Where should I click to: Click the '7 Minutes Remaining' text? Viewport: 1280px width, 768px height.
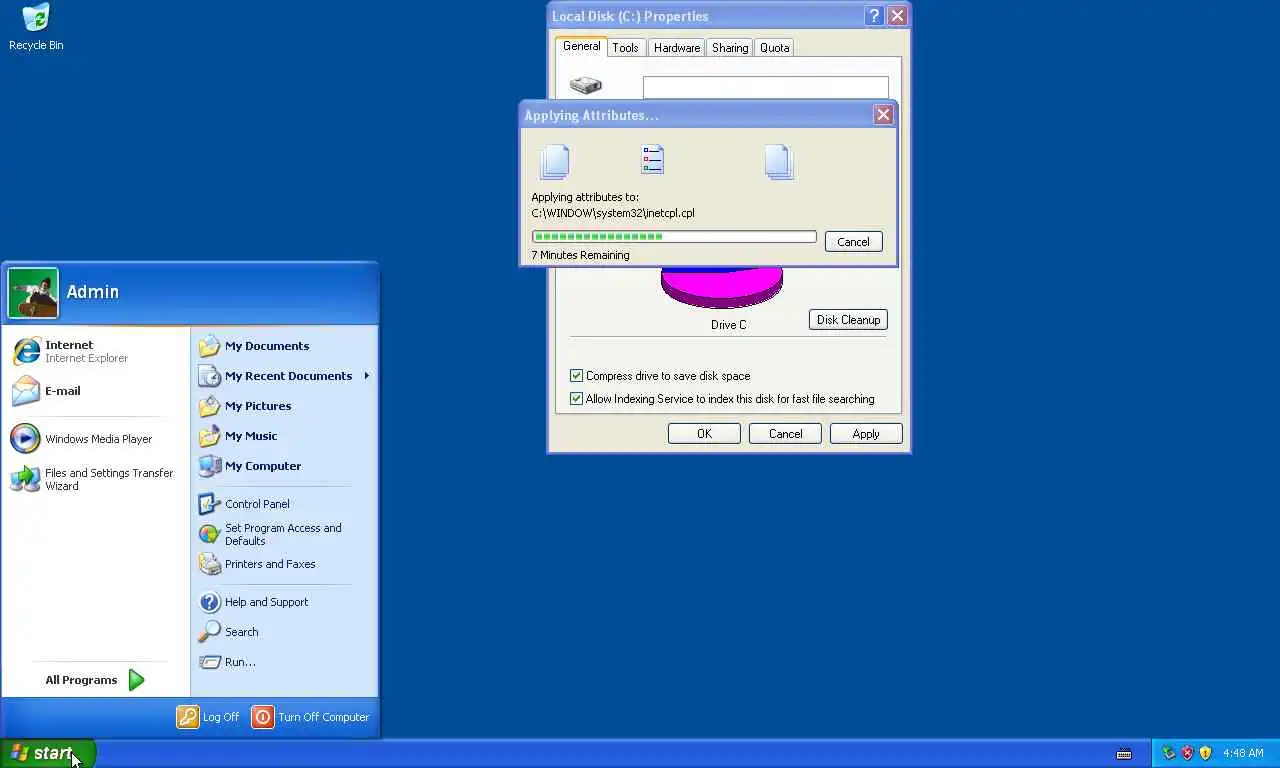pyautogui.click(x=581, y=255)
